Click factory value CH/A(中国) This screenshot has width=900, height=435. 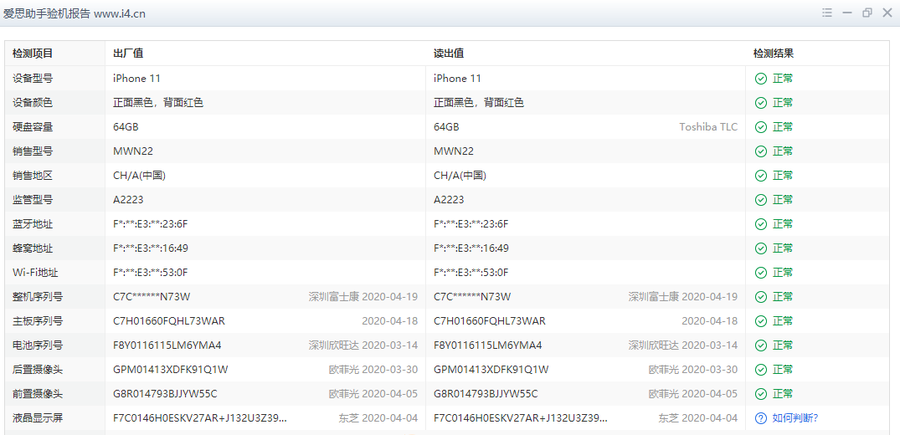[139, 176]
